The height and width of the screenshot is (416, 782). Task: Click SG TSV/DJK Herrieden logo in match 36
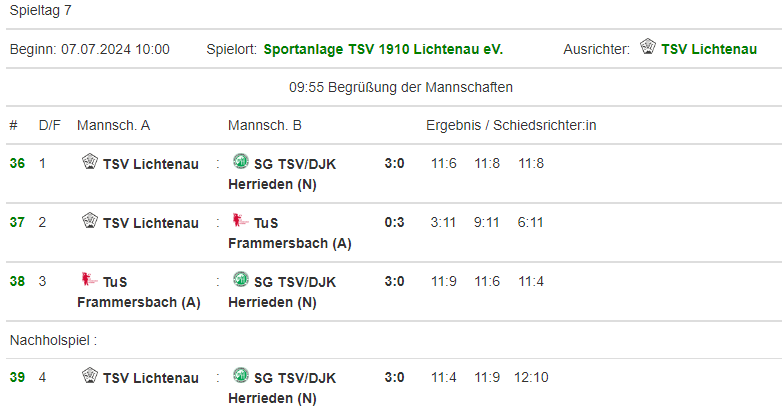241,161
